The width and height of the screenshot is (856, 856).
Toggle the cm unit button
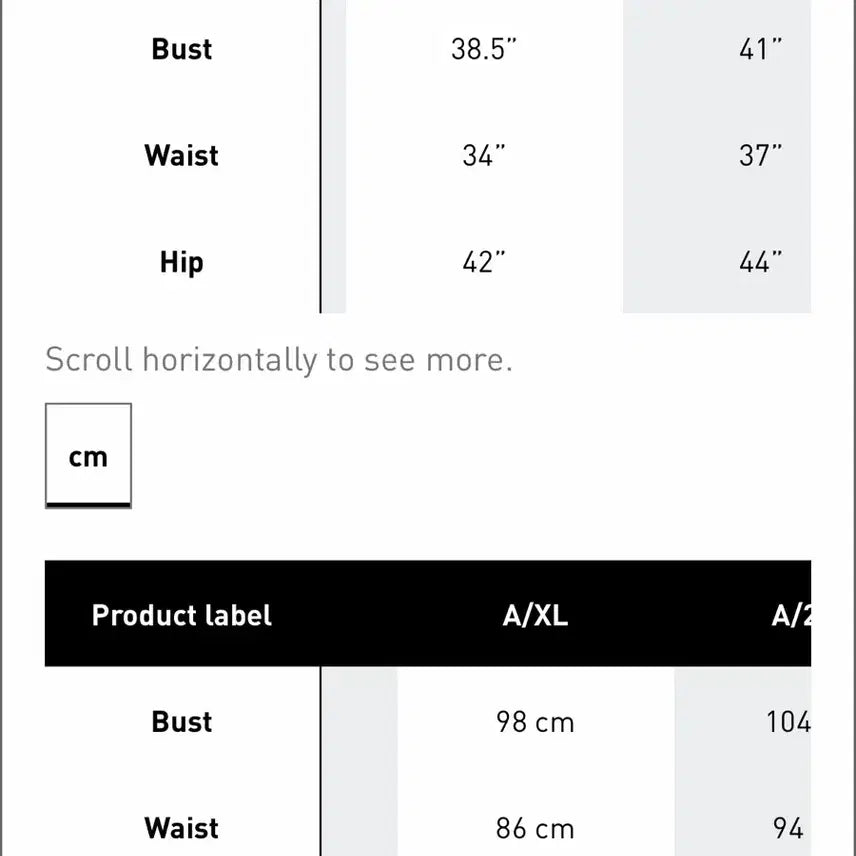point(88,456)
